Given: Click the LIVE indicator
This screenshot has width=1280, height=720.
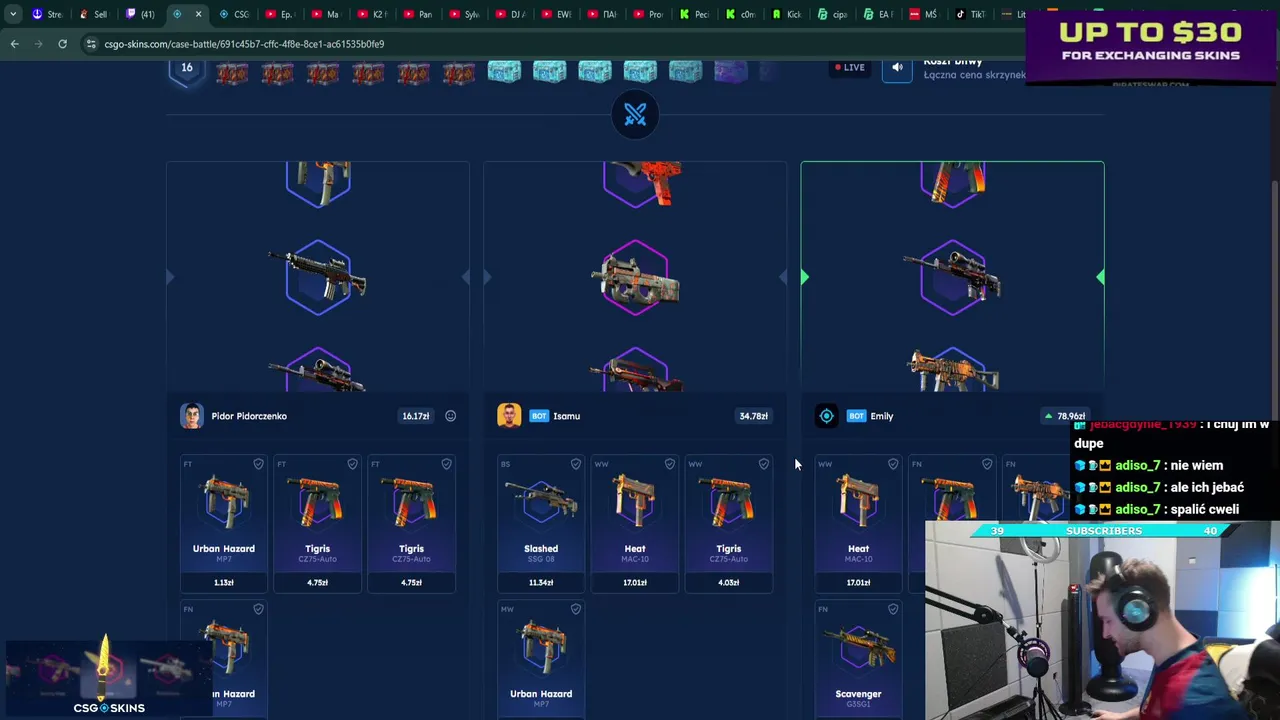Looking at the screenshot, I should pos(850,68).
